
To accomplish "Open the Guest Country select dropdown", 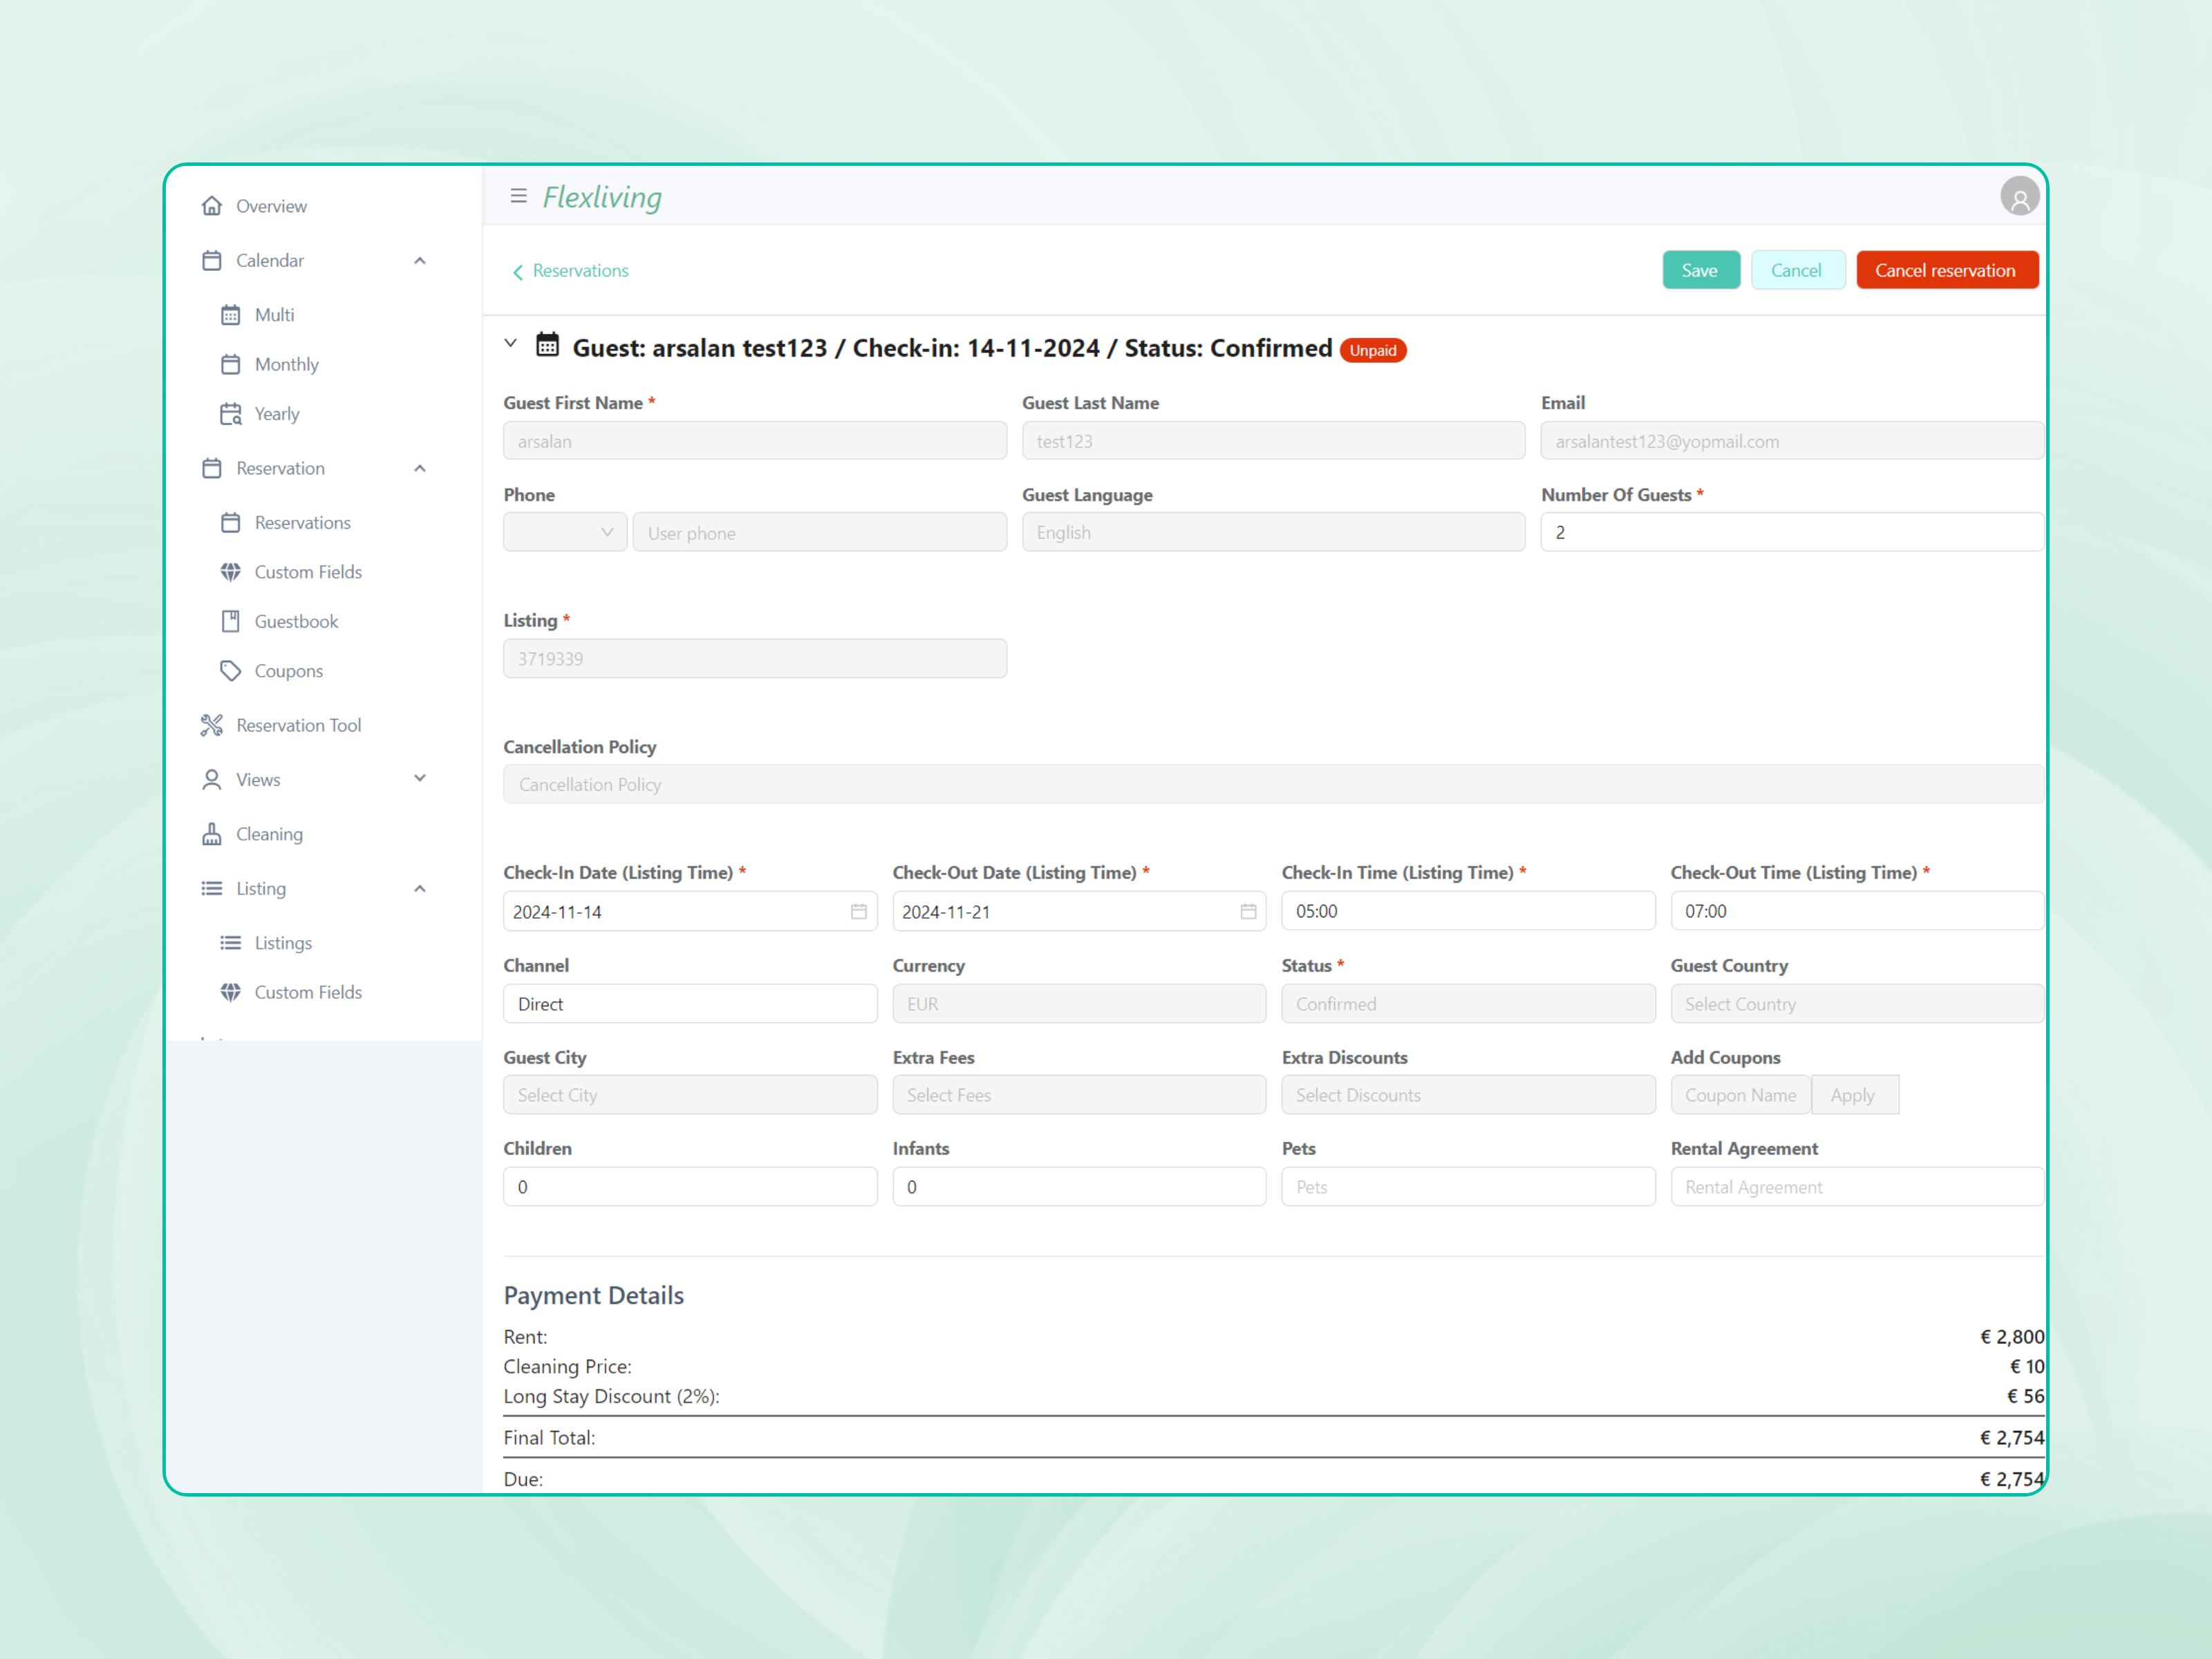I will click(1856, 1004).
